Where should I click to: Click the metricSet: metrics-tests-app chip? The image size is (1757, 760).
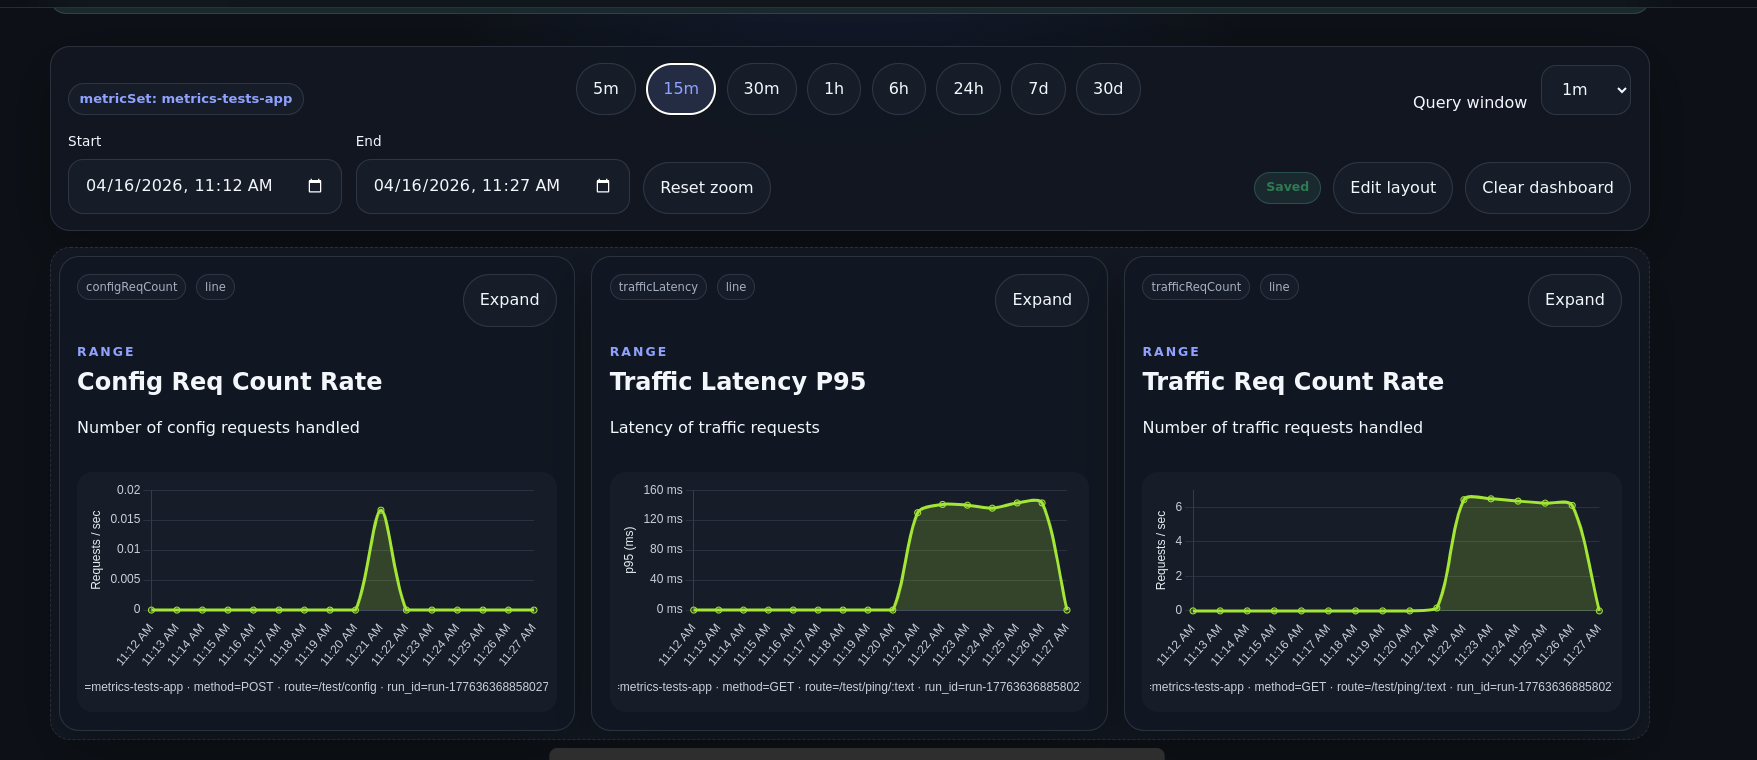coord(186,99)
